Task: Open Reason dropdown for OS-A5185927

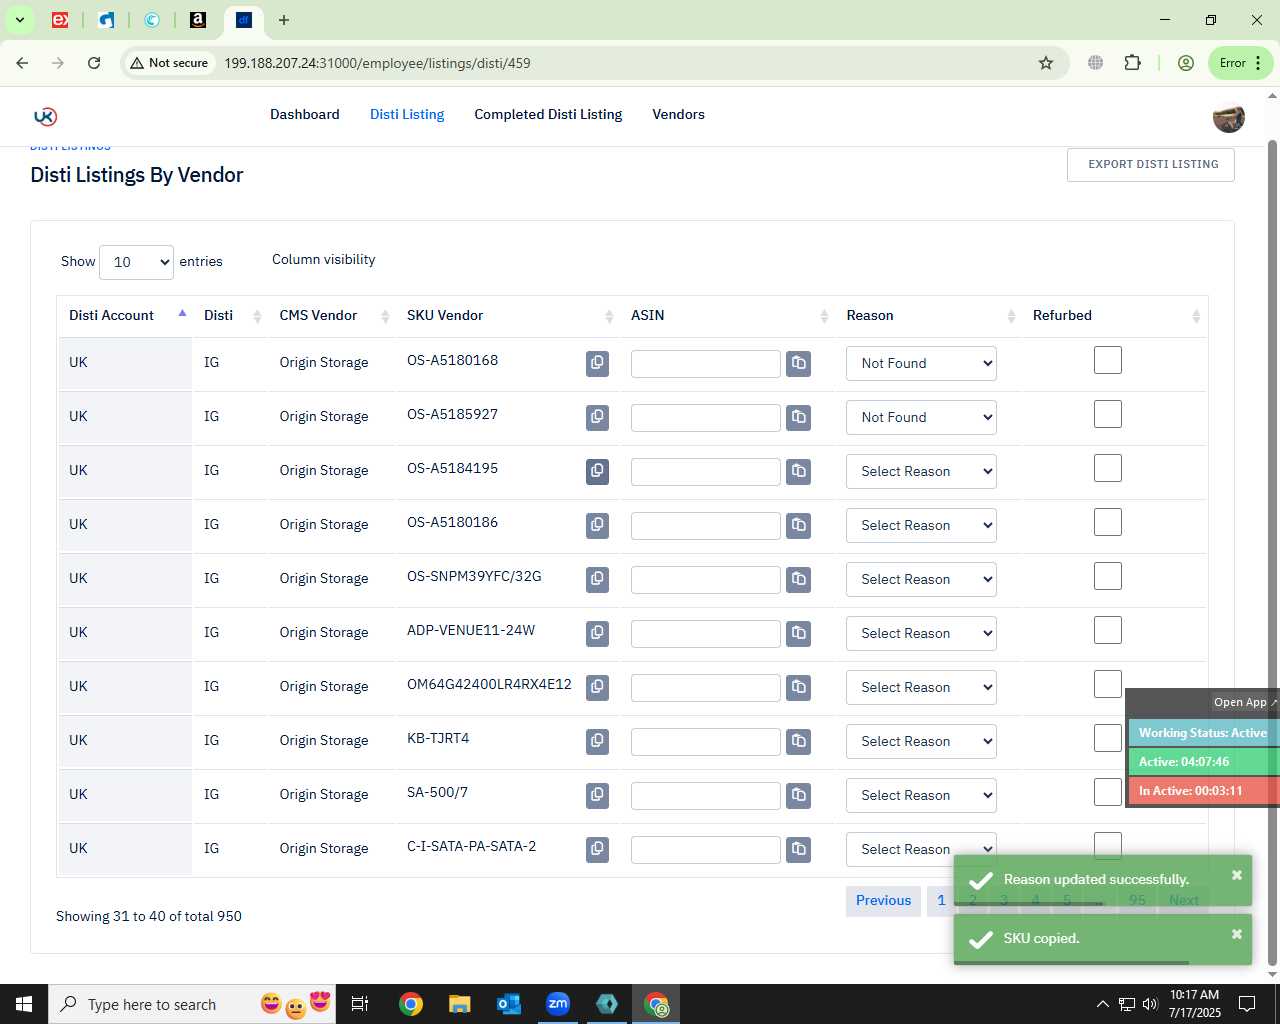Action: coord(921,417)
